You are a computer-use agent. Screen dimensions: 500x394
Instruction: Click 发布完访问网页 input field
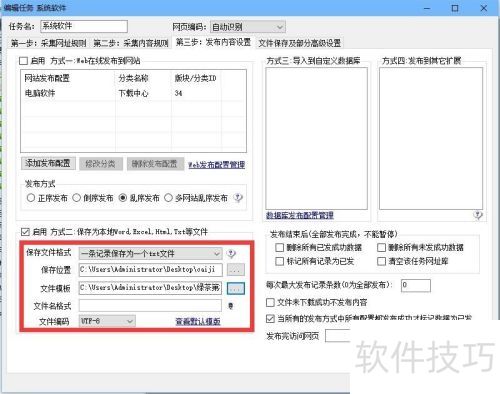[338, 336]
